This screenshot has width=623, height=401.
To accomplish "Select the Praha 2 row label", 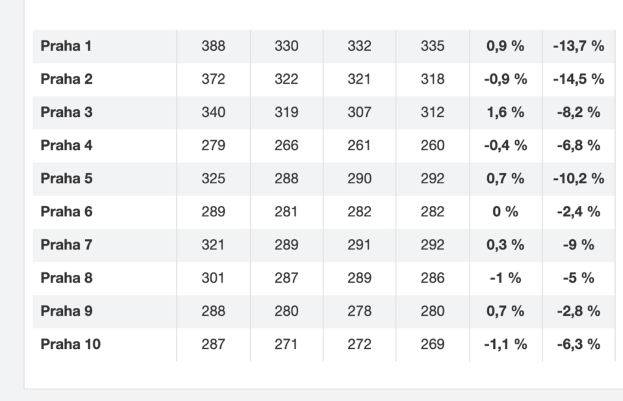I will [x=66, y=79].
